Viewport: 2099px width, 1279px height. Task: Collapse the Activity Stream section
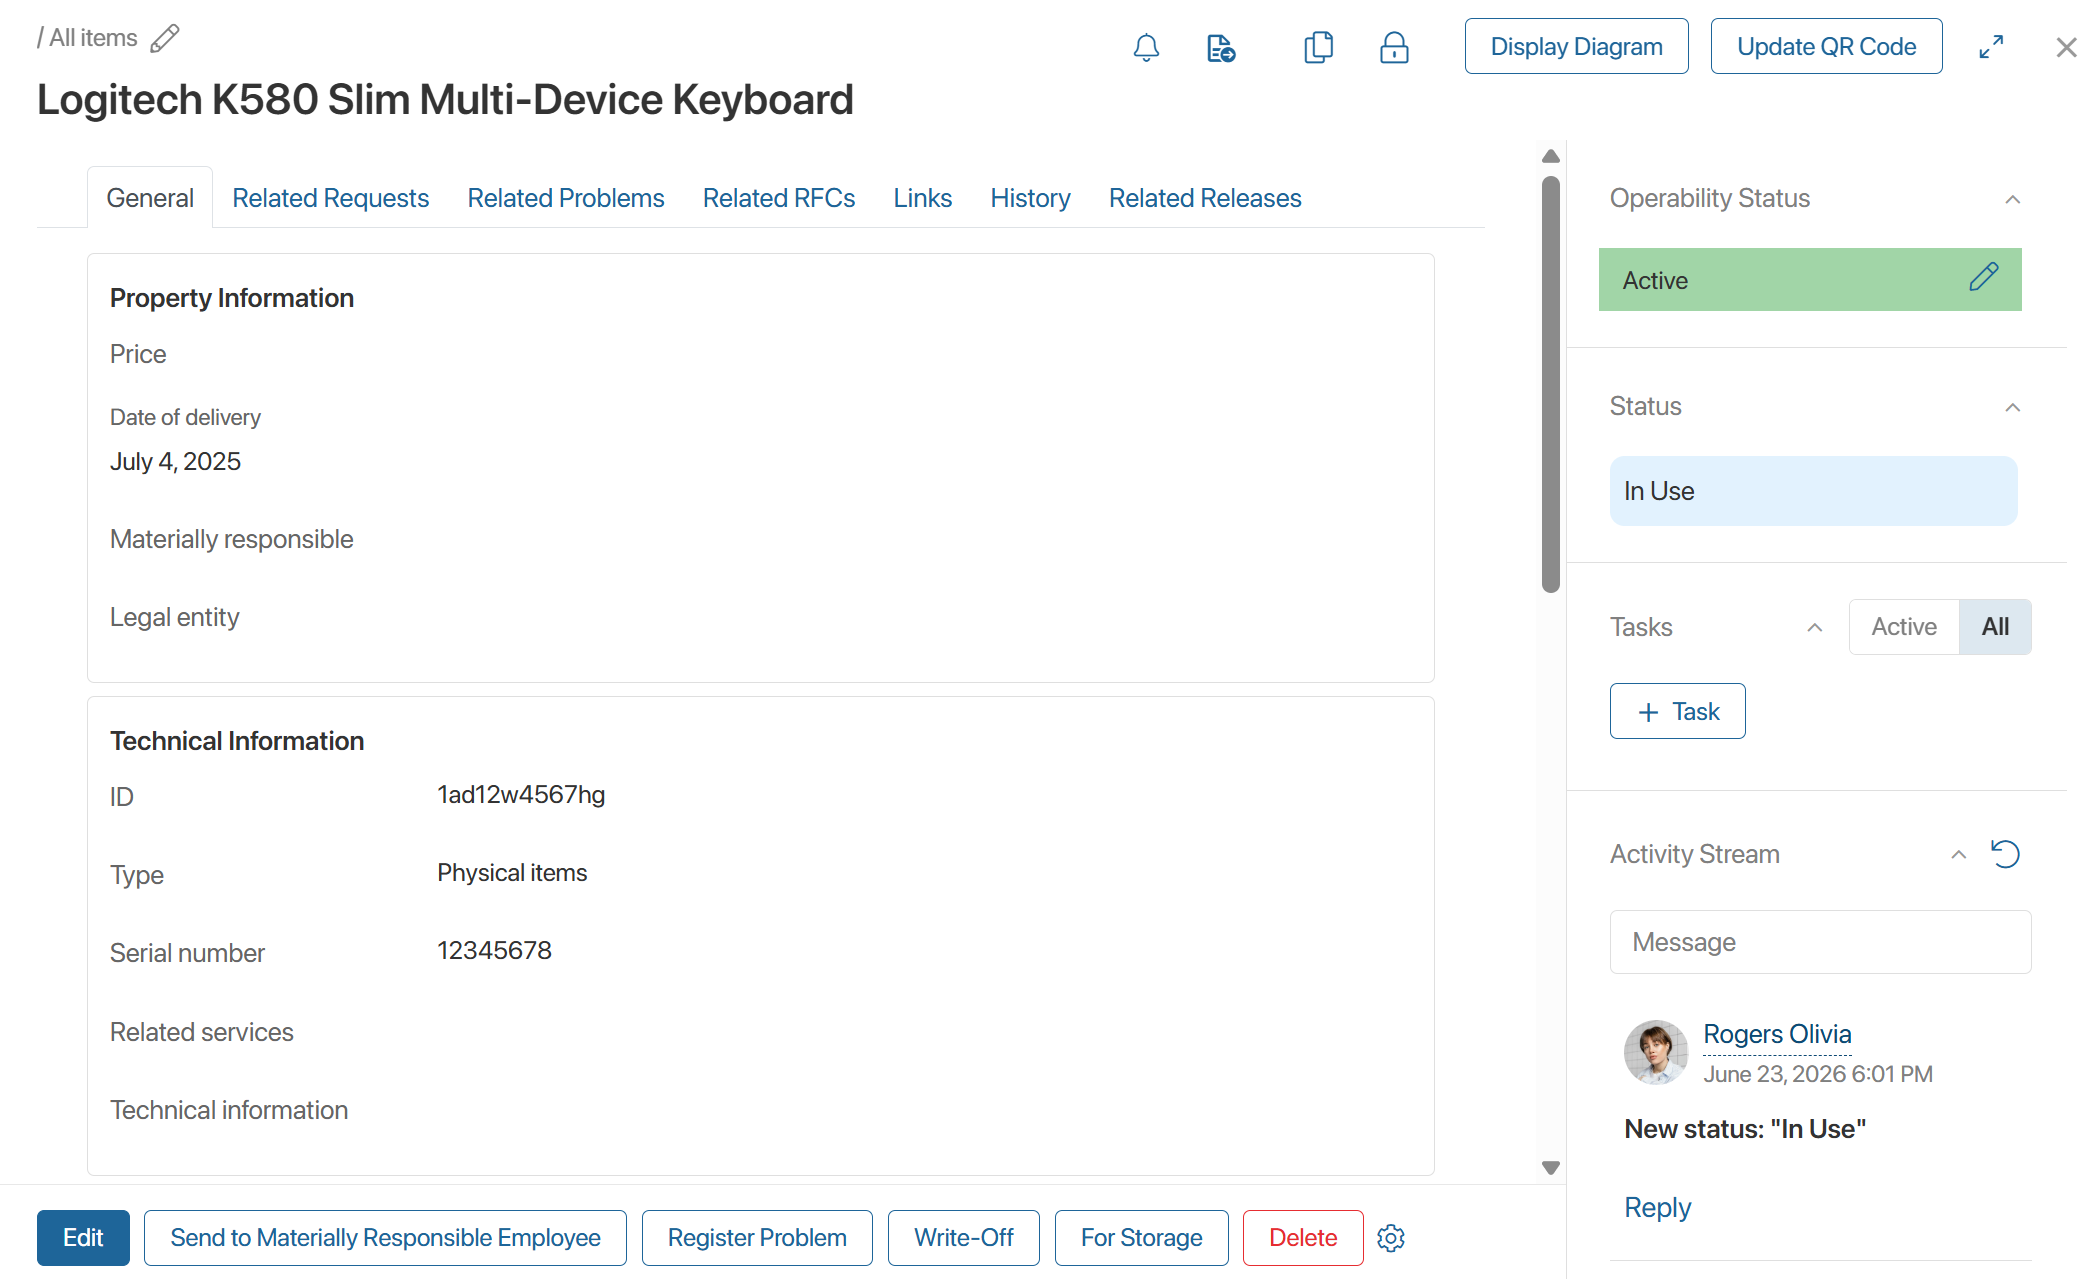click(x=1959, y=854)
